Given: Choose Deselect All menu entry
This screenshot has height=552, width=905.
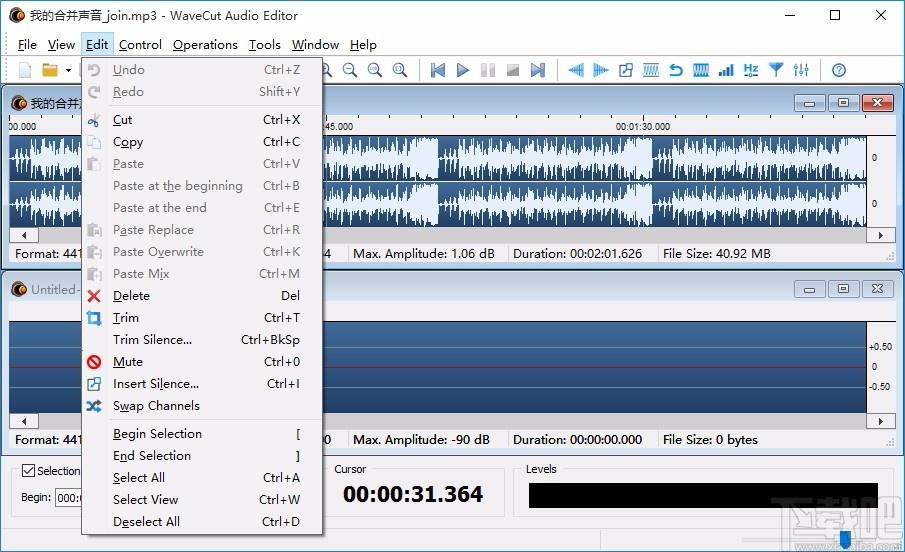Looking at the screenshot, I should [202, 521].
